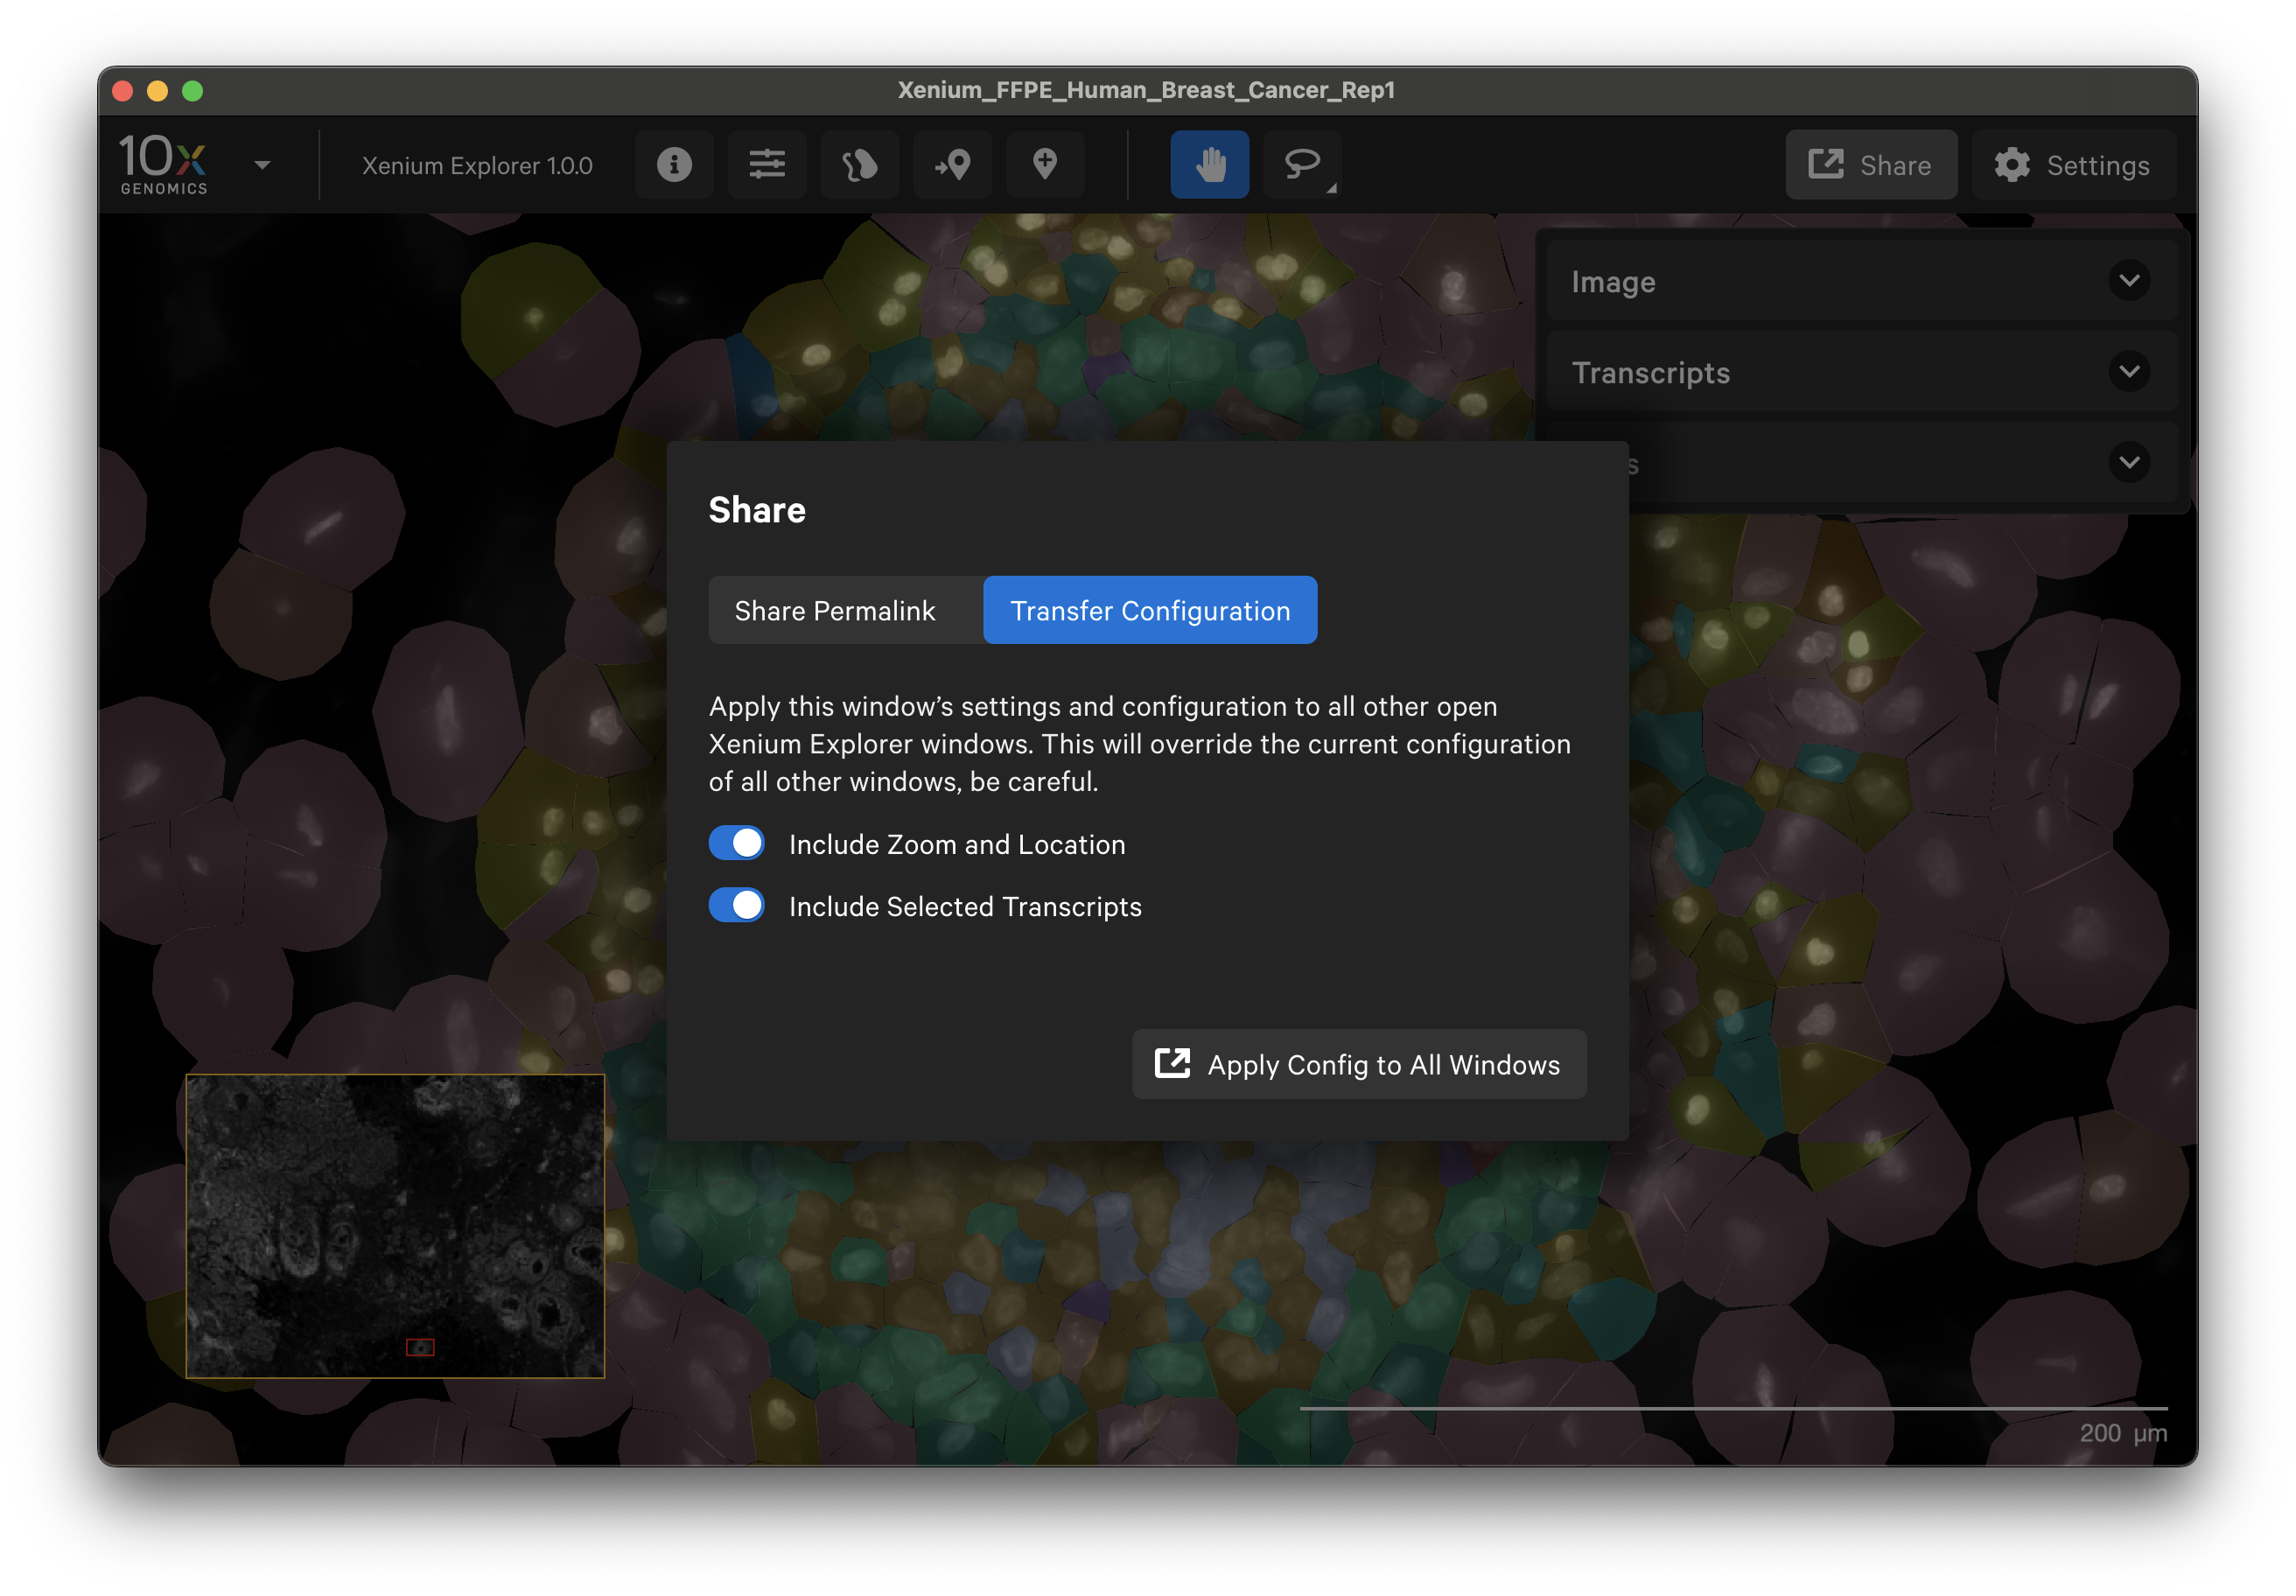Click the overview minimap thumbnail
Image resolution: width=2296 pixels, height=1596 pixels.
point(395,1226)
